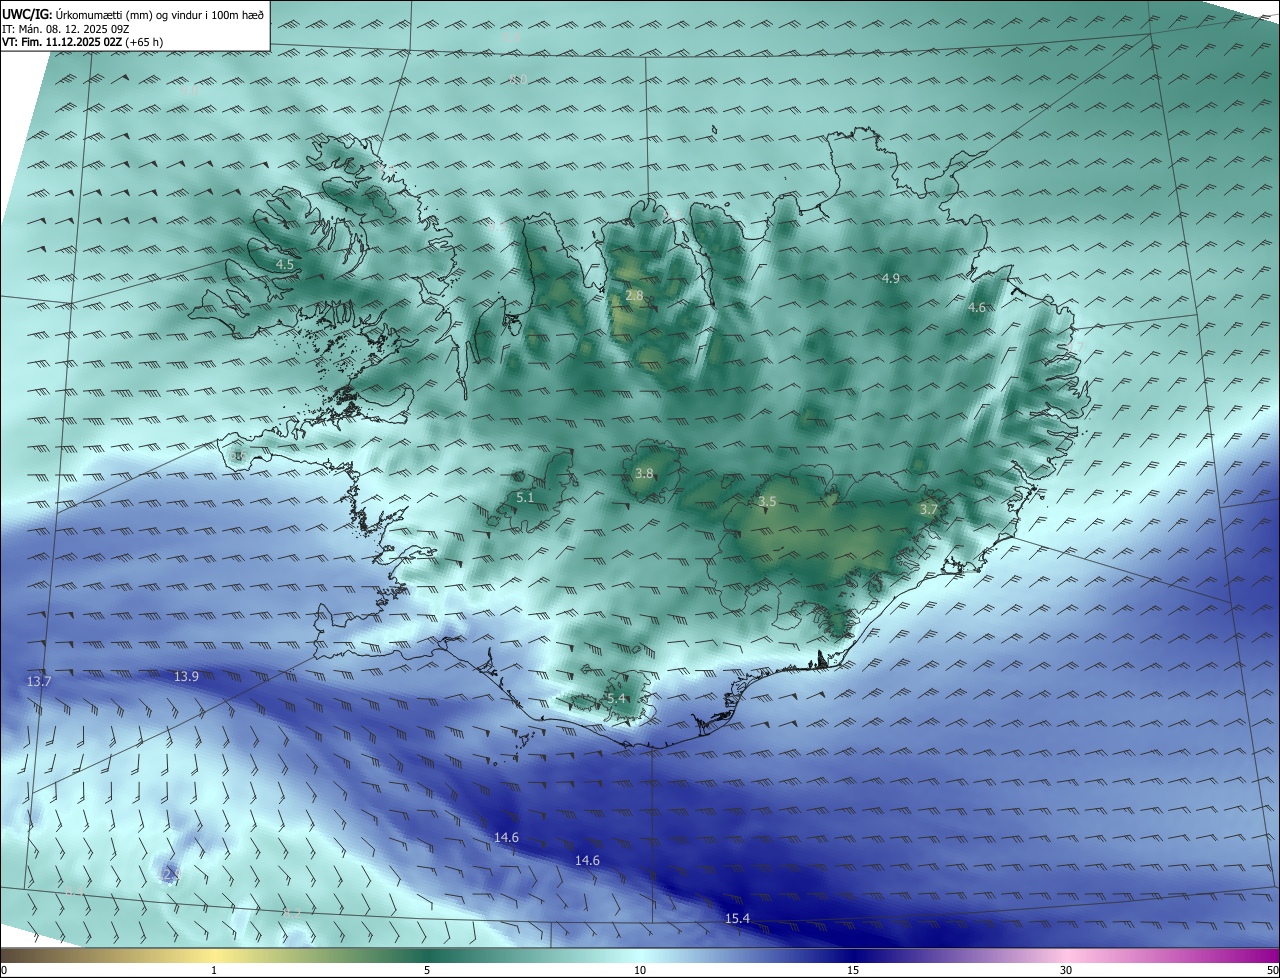
Task: Click the 'IT: Mán. 08. 12. 2025 09Z' line
Action: point(67,28)
